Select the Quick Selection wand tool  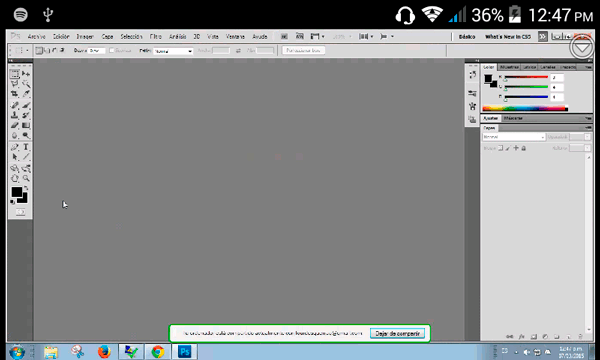pyautogui.click(x=26, y=83)
